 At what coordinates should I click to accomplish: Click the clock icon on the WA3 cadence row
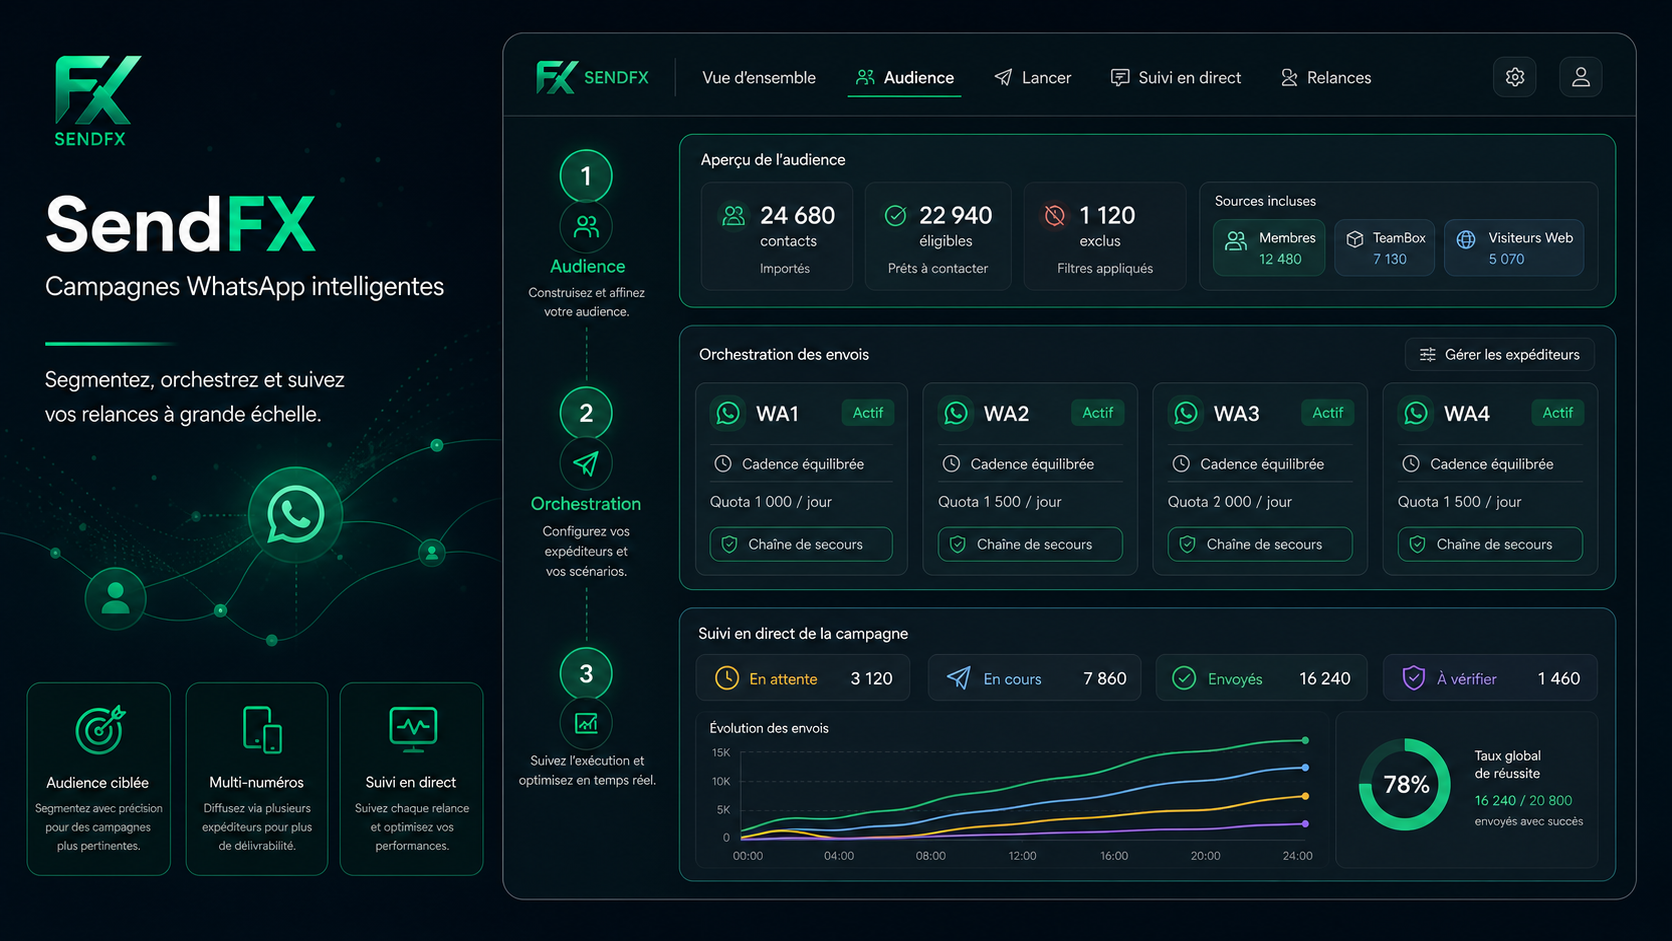coord(1181,464)
